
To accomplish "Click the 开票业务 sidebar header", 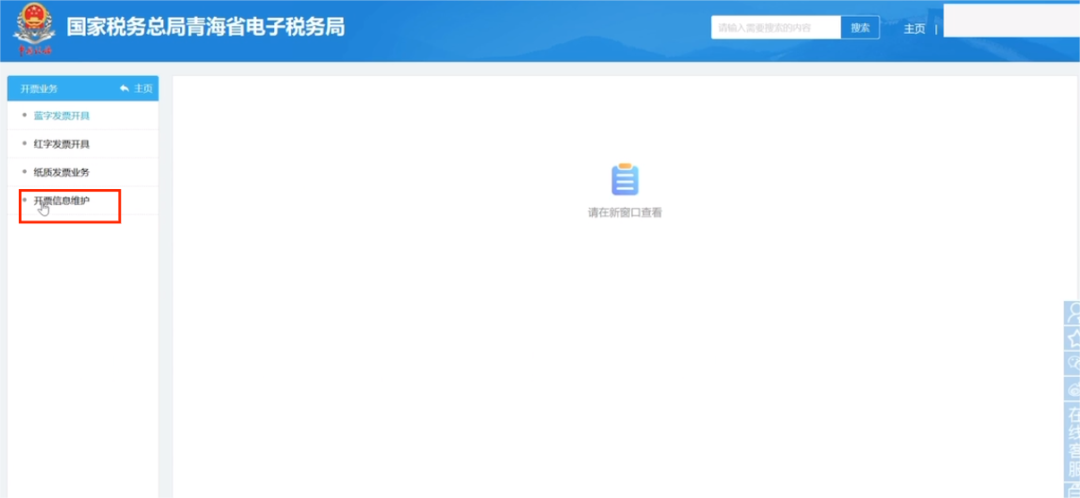I will 39,89.
